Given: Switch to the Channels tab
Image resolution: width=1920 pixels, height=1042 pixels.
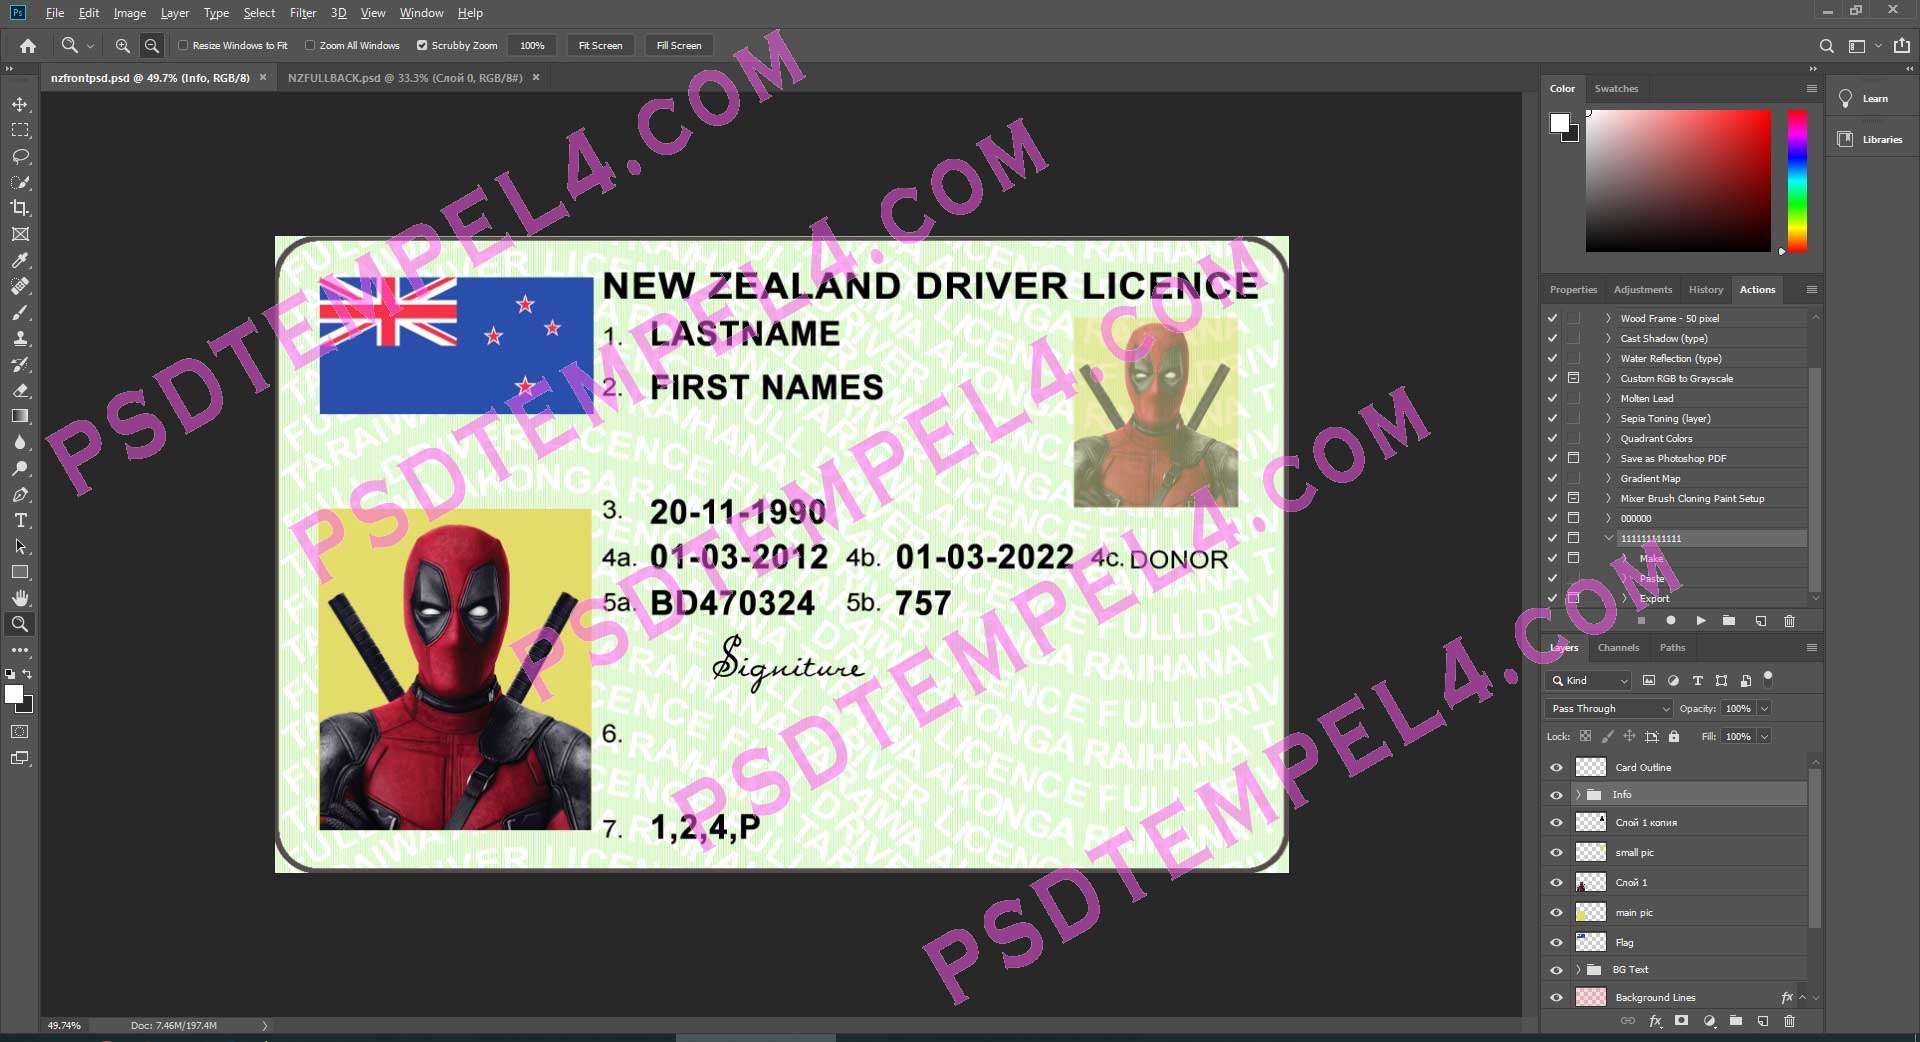Looking at the screenshot, I should click(1618, 648).
